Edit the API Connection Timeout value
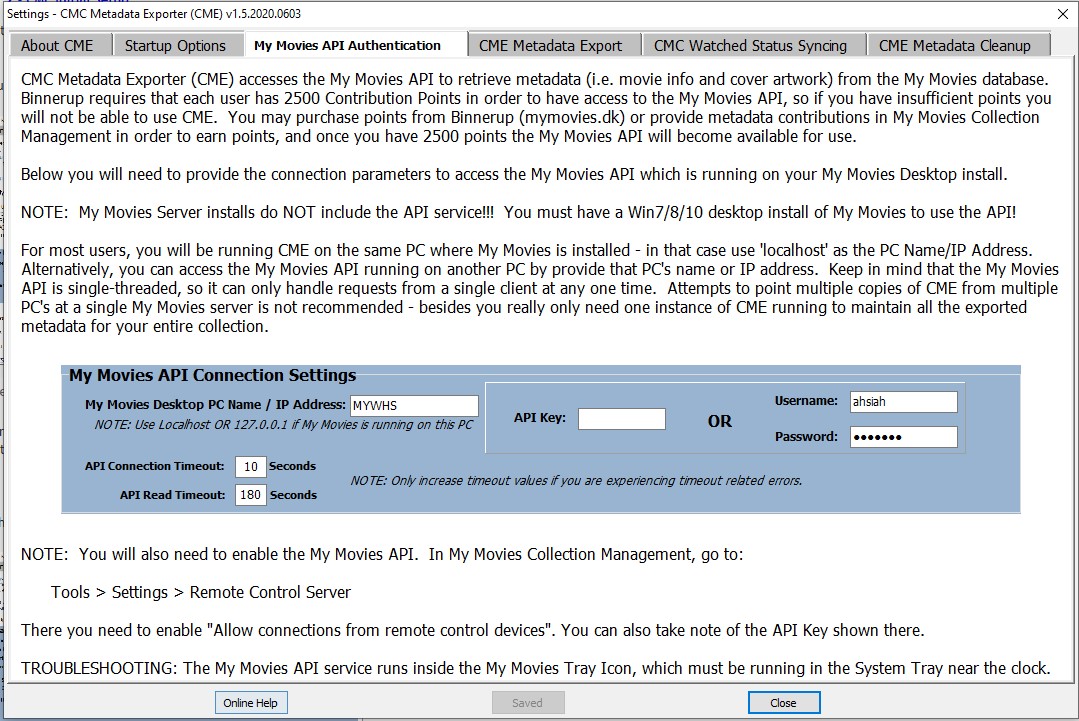The height and width of the screenshot is (721, 1079). [250, 466]
